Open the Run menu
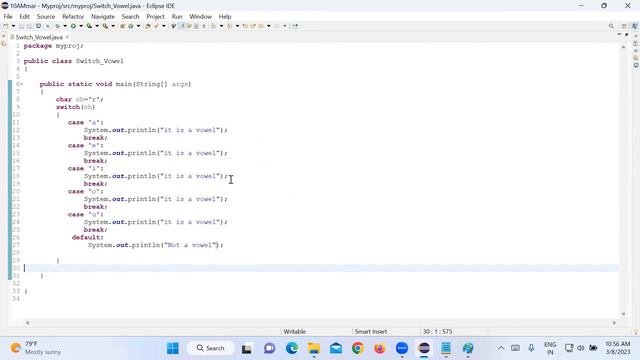This screenshot has height=360, width=640. 177,16
